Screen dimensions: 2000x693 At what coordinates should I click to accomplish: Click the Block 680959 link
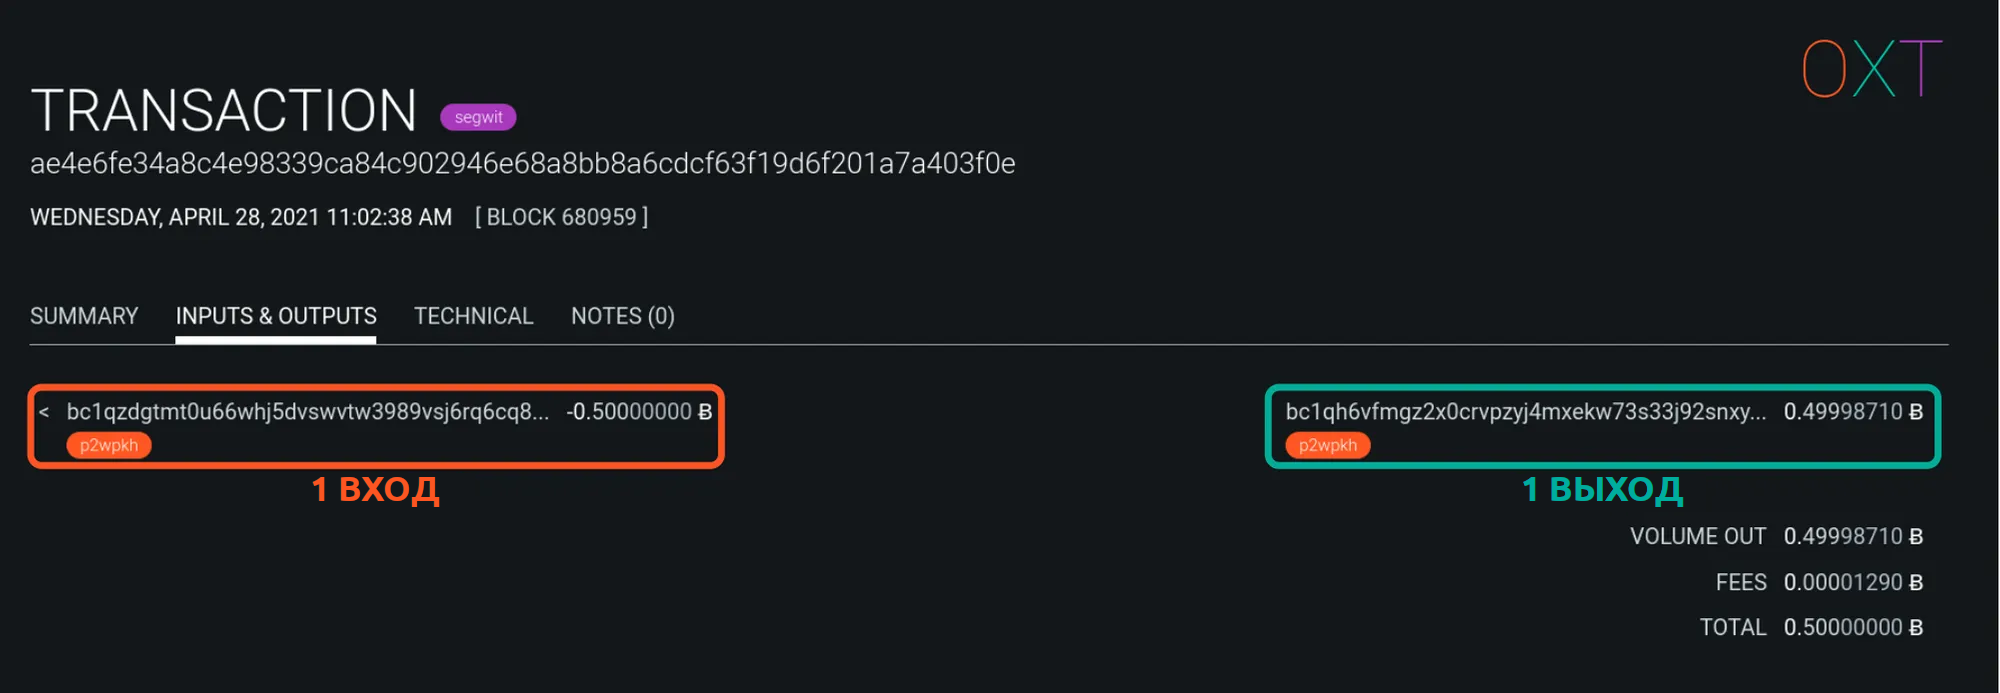pos(561,217)
